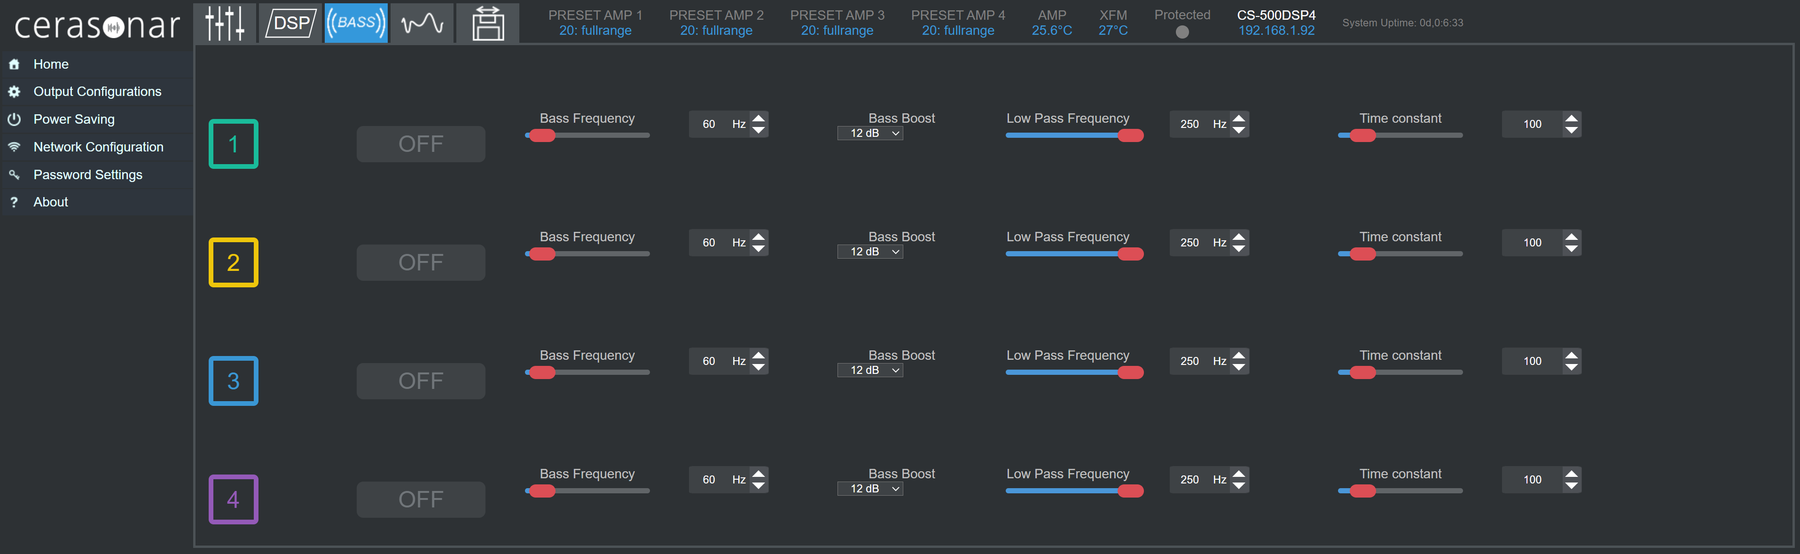Expand channel 1 Bass Boost 12 dB dropdown
The height and width of the screenshot is (554, 1800).
tap(870, 134)
